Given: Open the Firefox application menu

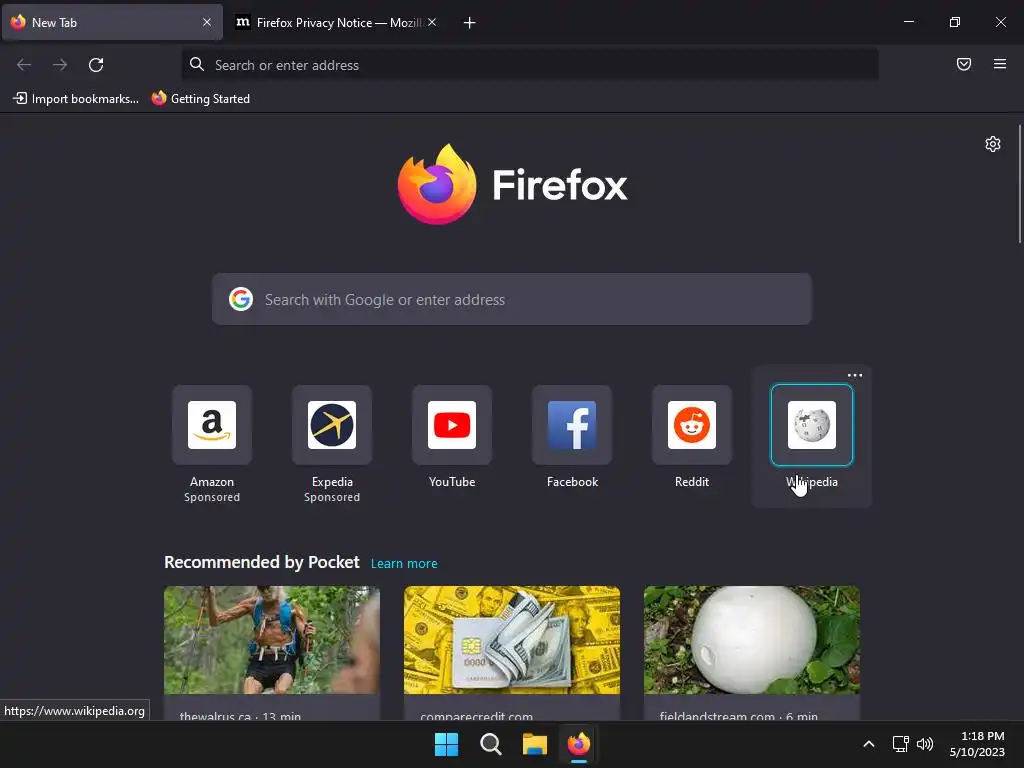Looking at the screenshot, I should (x=1000, y=64).
